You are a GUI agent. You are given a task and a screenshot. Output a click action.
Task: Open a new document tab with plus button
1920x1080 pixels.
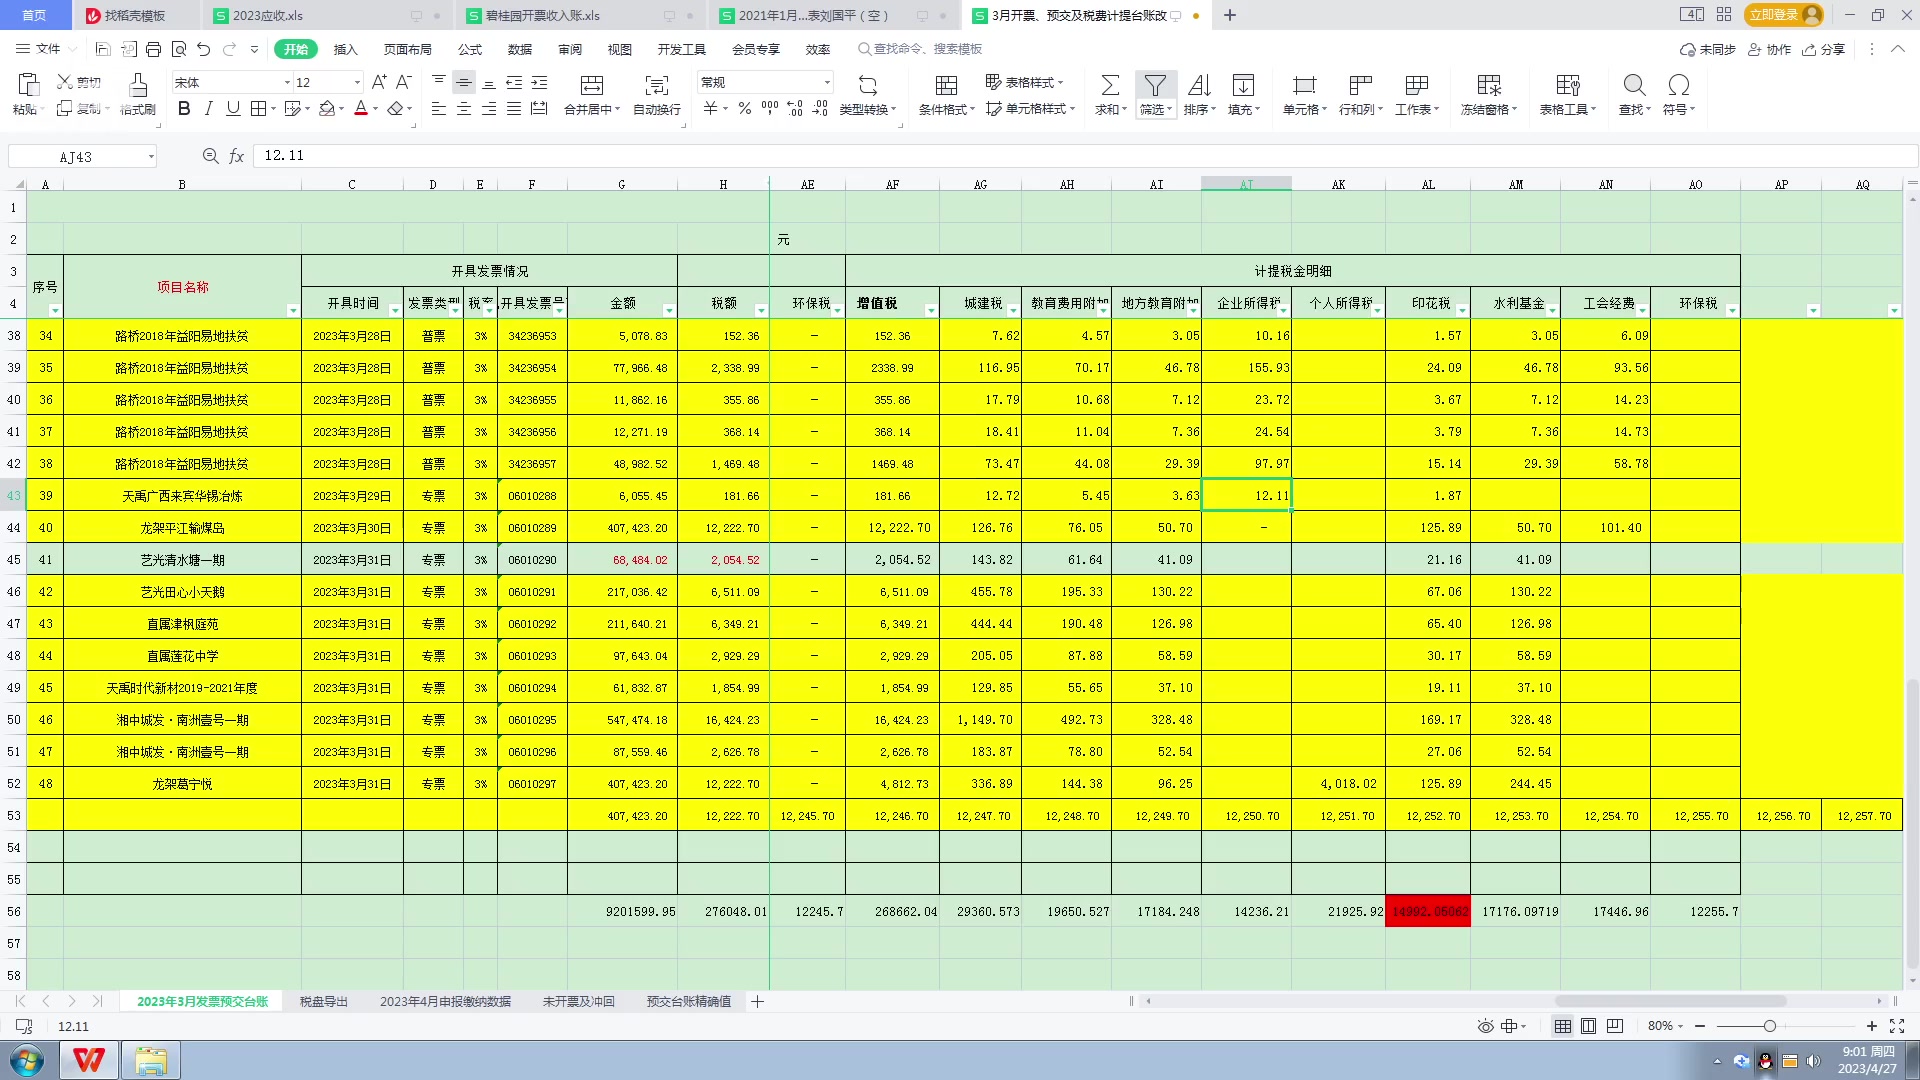(1230, 15)
